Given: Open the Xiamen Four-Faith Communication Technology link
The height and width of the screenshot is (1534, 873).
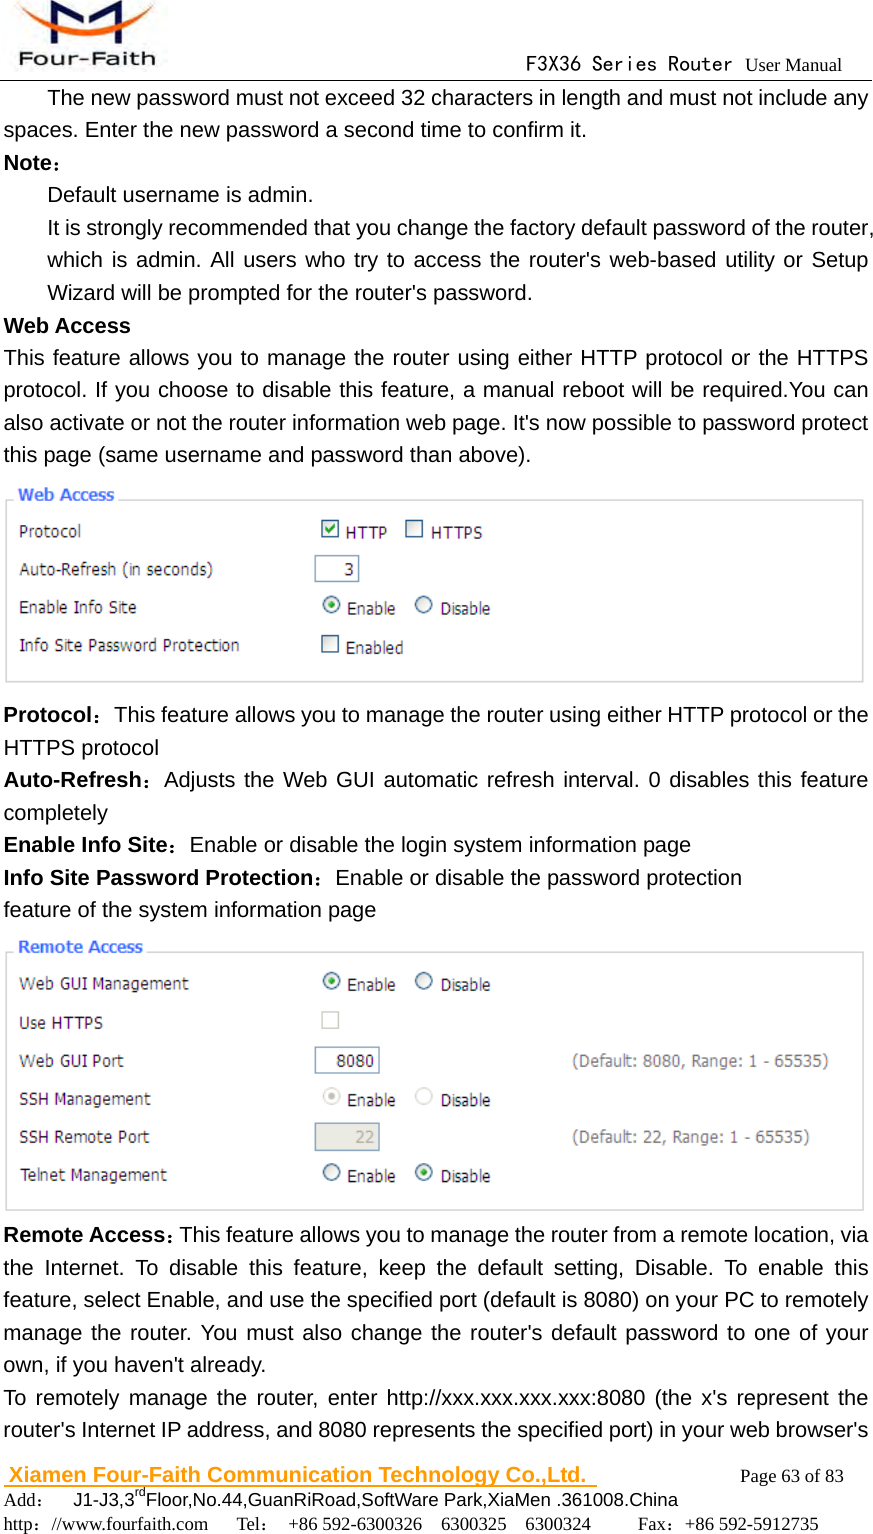Looking at the screenshot, I should tap(300, 1475).
